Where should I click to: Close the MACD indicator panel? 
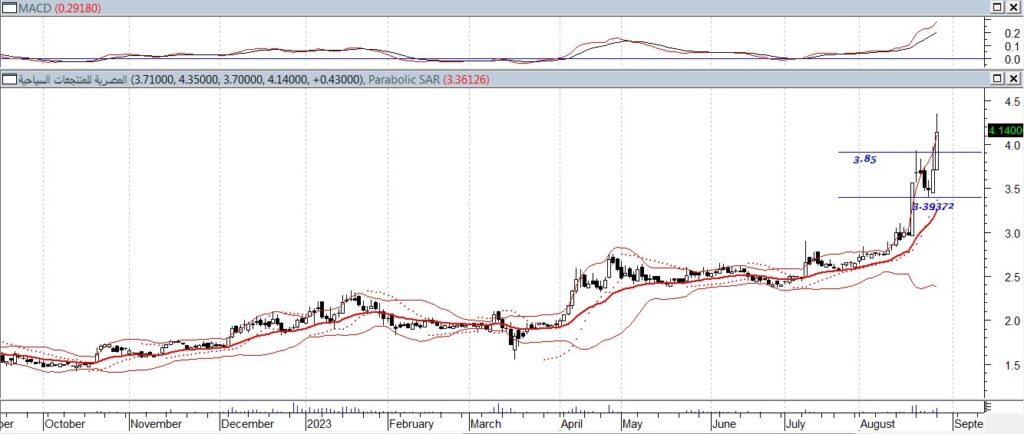pyautogui.click(x=1012, y=8)
